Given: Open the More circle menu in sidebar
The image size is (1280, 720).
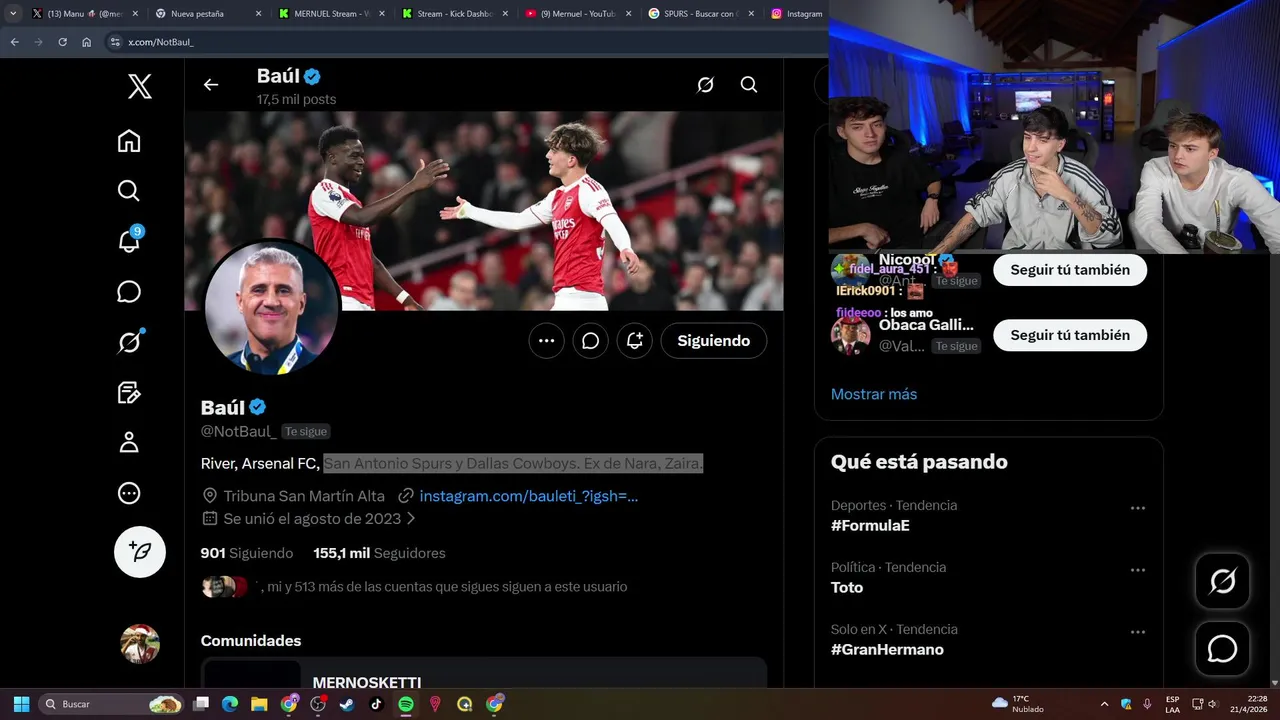Looking at the screenshot, I should click(129, 493).
